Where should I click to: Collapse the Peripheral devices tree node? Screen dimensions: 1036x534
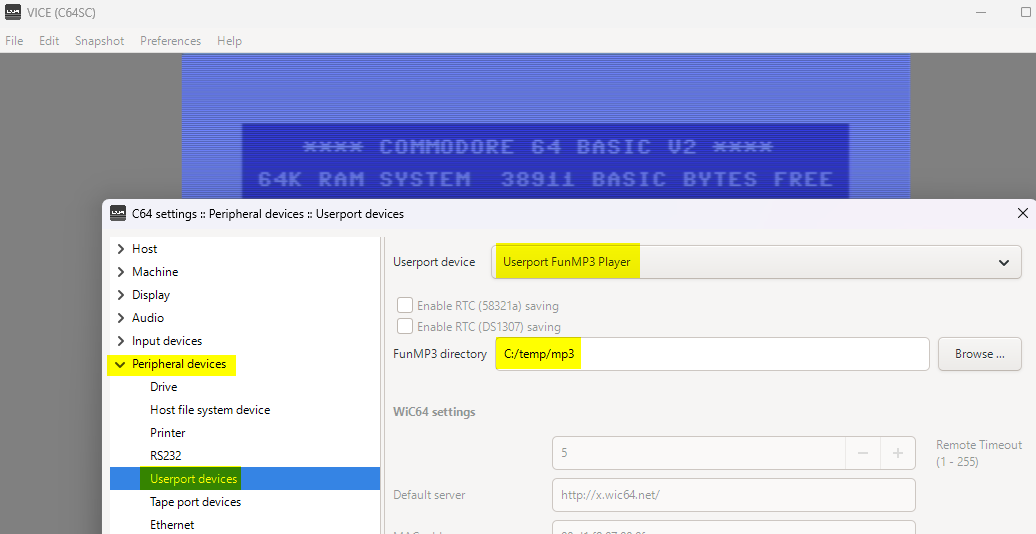[120, 364]
